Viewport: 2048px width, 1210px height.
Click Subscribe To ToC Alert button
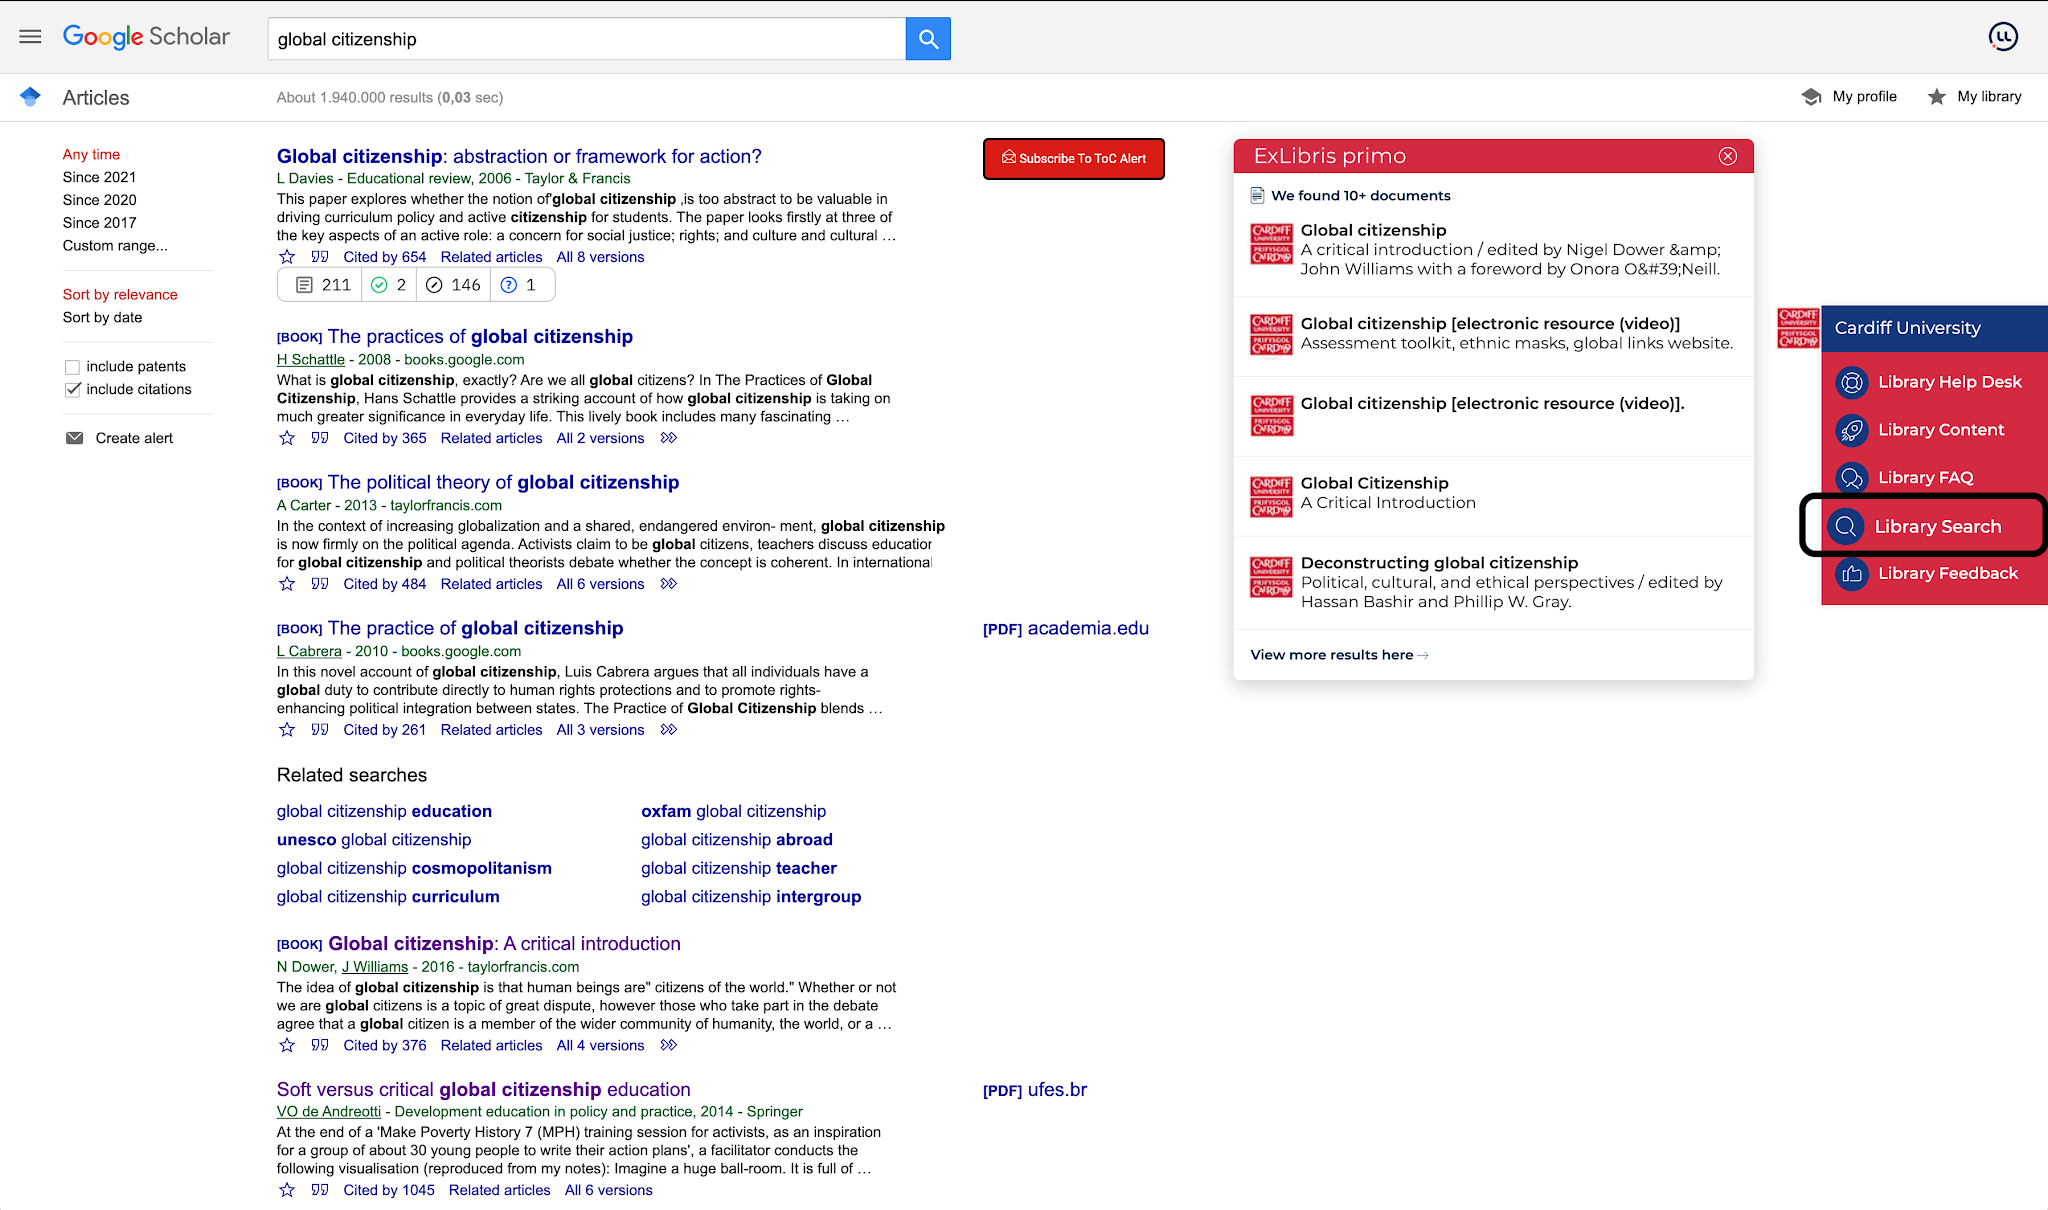(x=1073, y=159)
